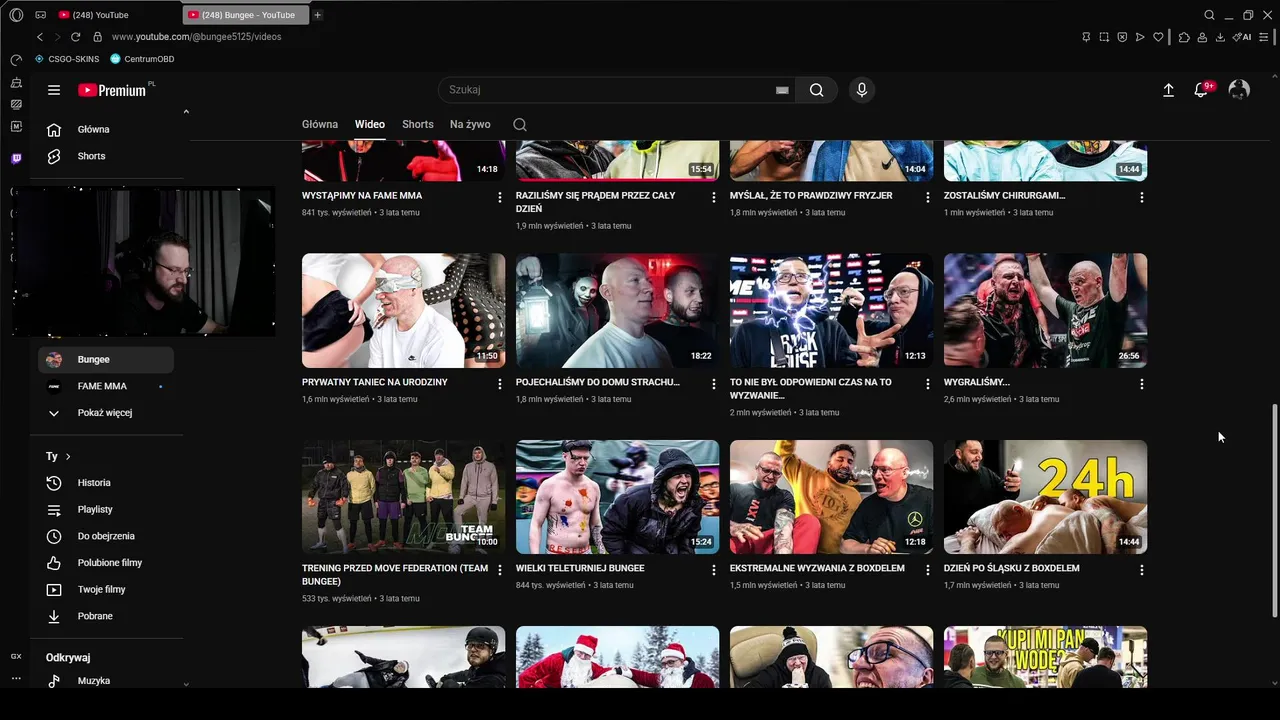Screen dimensions: 1280x720
Task: Open Bungee subscription in sidebar
Action: coord(106,360)
